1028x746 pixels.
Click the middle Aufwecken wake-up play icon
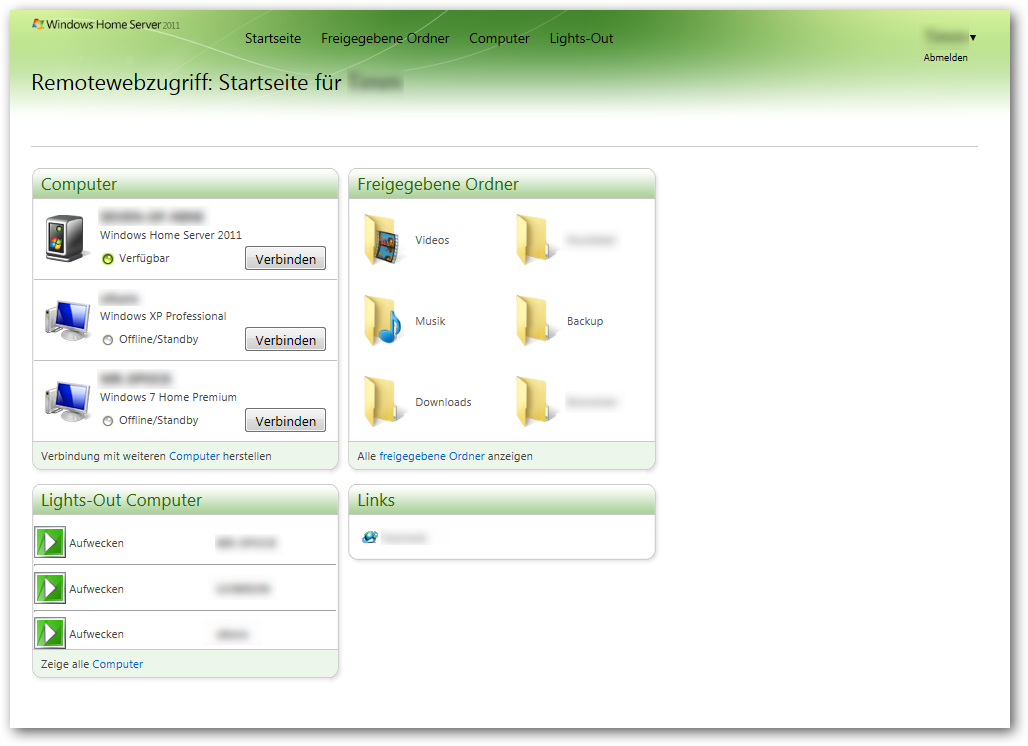click(x=50, y=588)
